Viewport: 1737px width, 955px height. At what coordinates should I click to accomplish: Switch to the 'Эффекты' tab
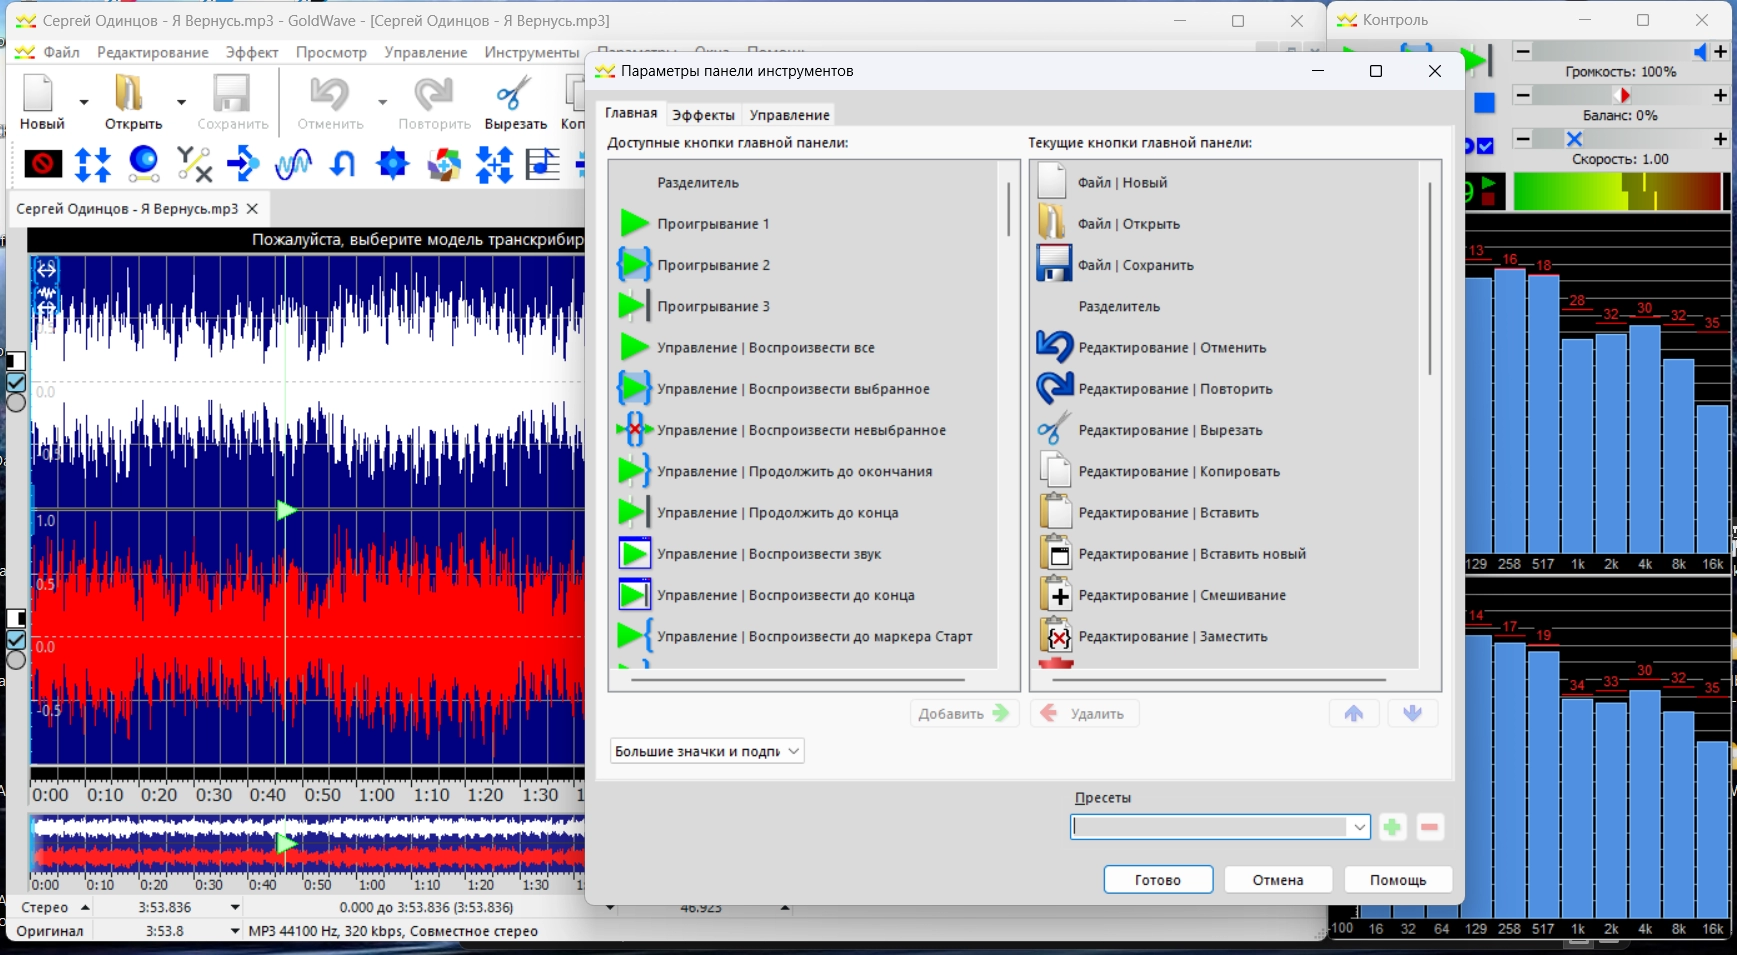tap(703, 115)
